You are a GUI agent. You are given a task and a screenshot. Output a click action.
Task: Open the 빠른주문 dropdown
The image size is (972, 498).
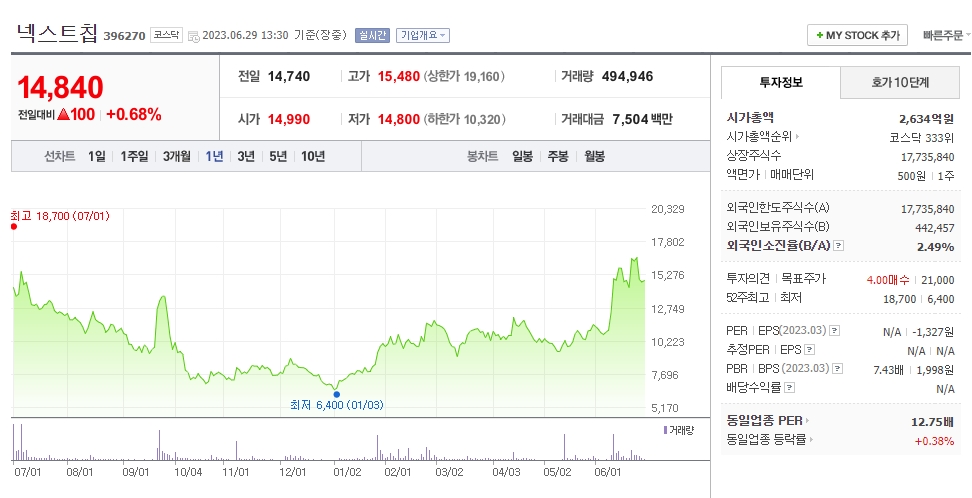pos(947,35)
